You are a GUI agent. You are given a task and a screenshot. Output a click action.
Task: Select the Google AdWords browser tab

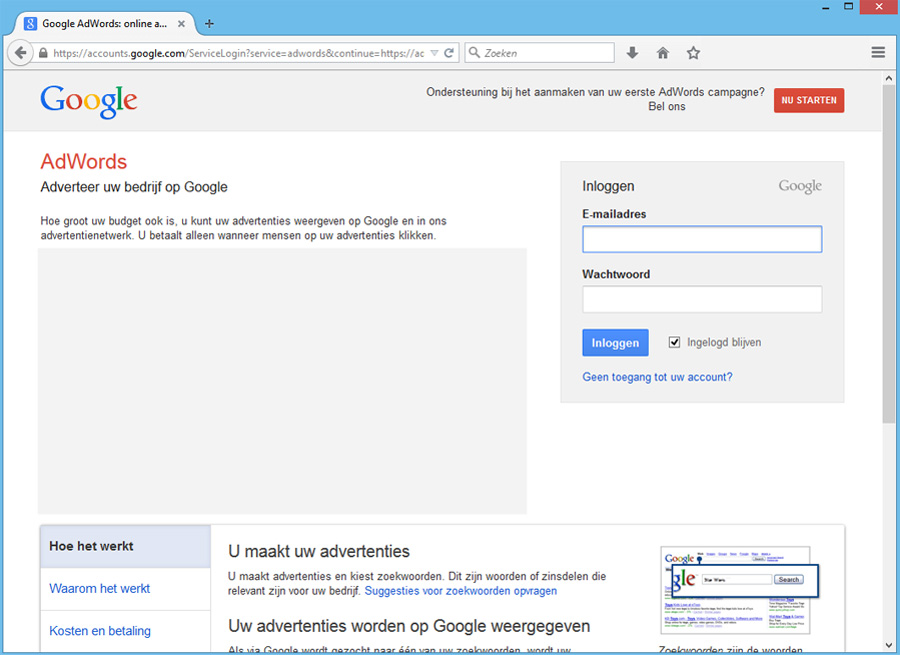pos(104,24)
